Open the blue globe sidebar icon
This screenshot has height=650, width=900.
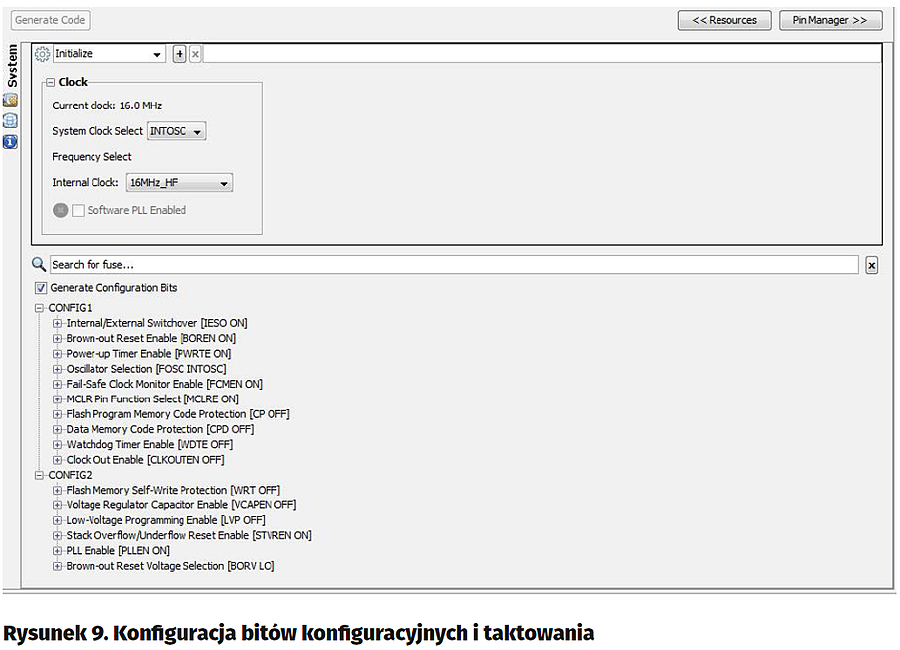(11, 120)
